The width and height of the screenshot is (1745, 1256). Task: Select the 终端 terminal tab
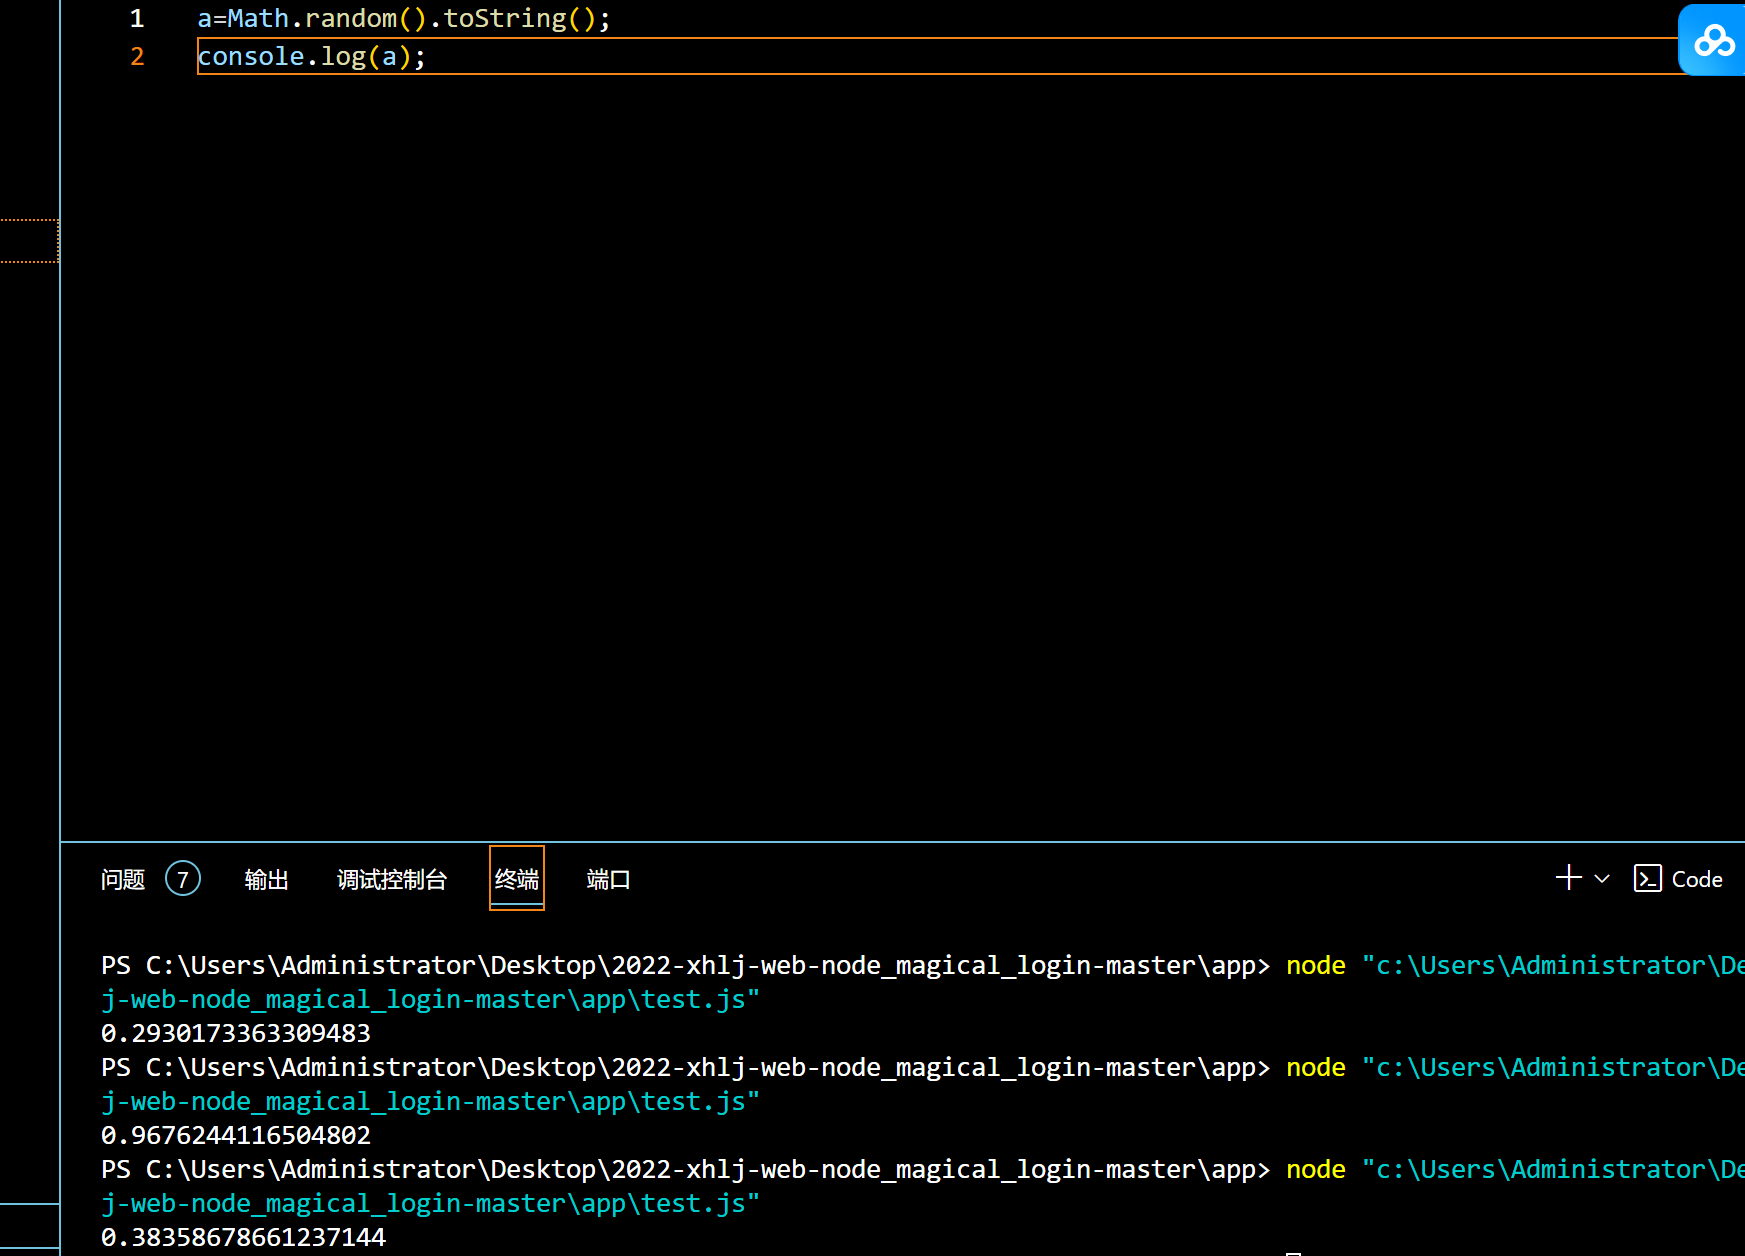pyautogui.click(x=517, y=878)
